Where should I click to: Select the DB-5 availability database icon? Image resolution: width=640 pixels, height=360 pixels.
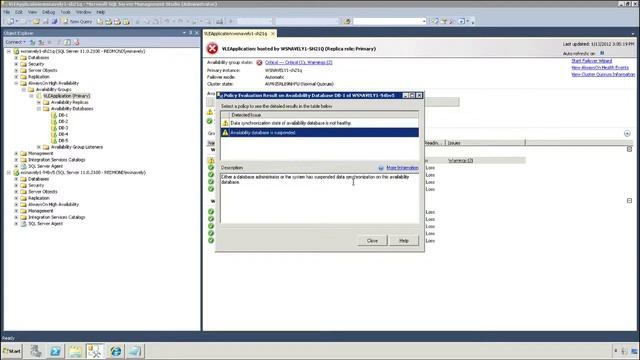click(54, 140)
